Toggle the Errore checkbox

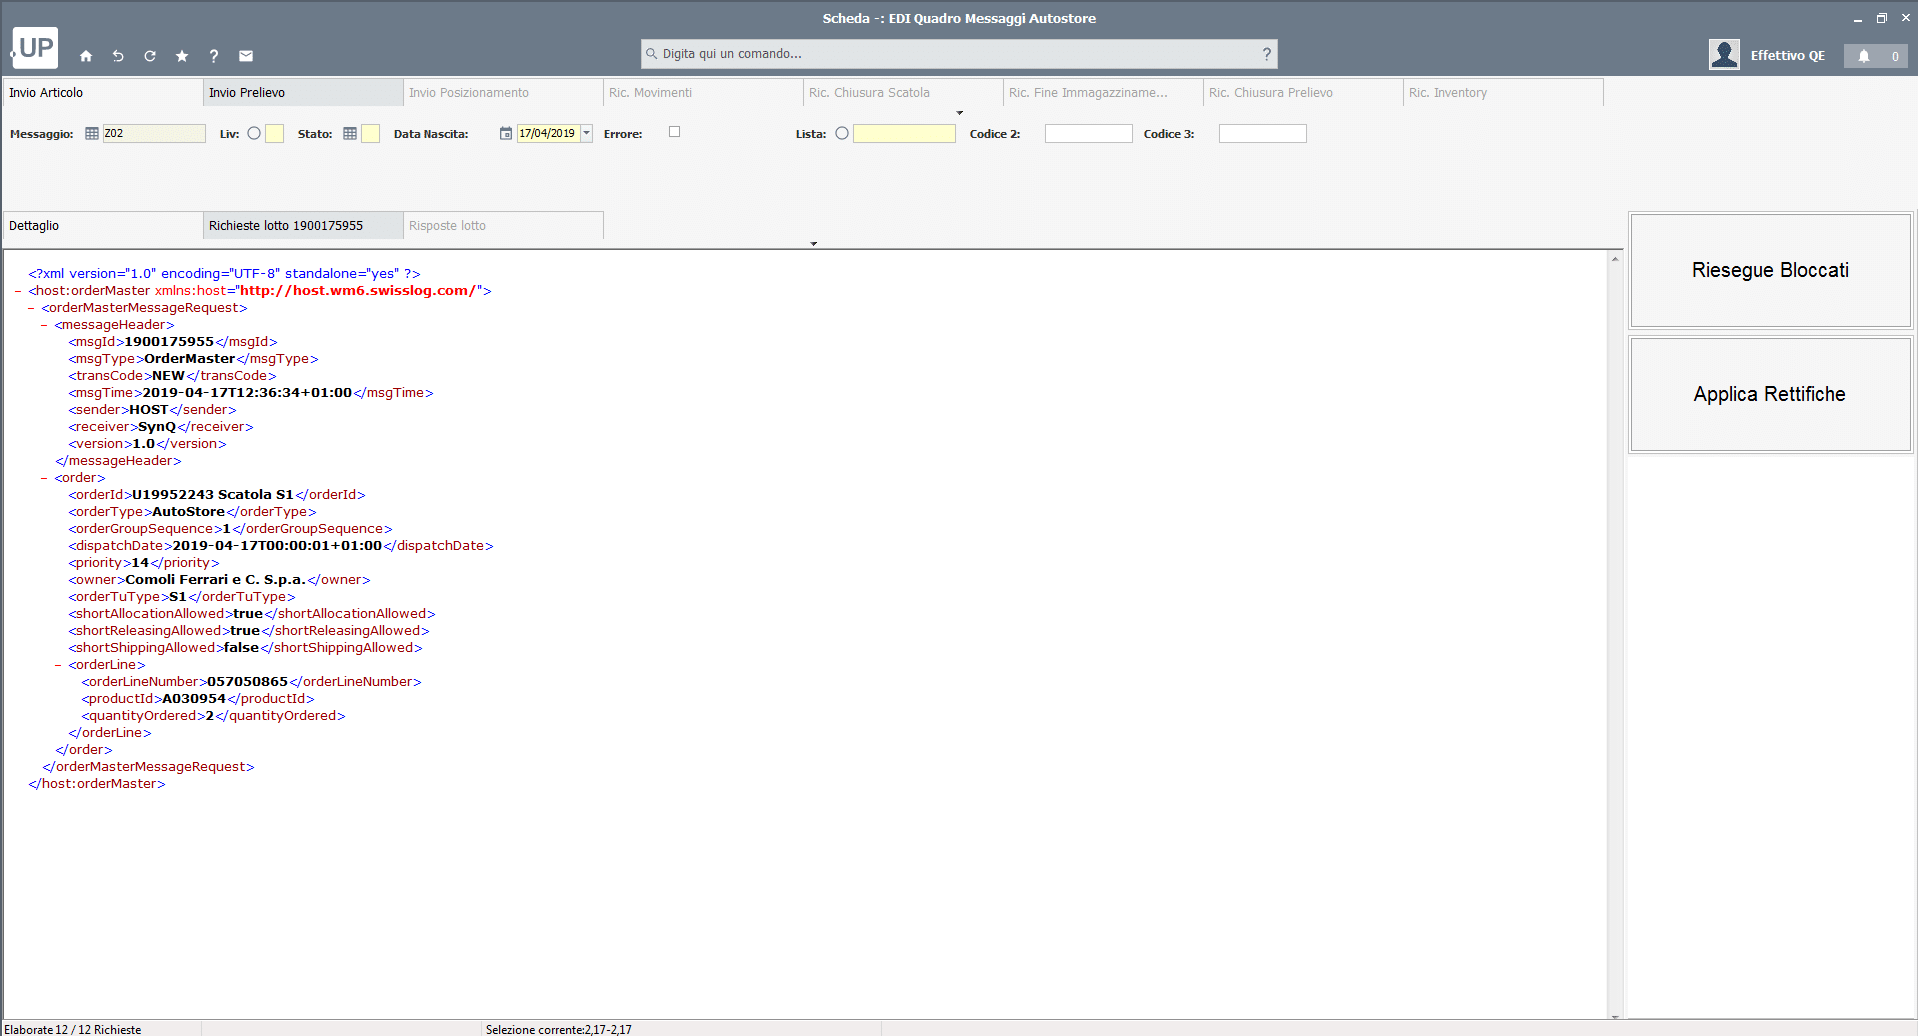tap(675, 131)
